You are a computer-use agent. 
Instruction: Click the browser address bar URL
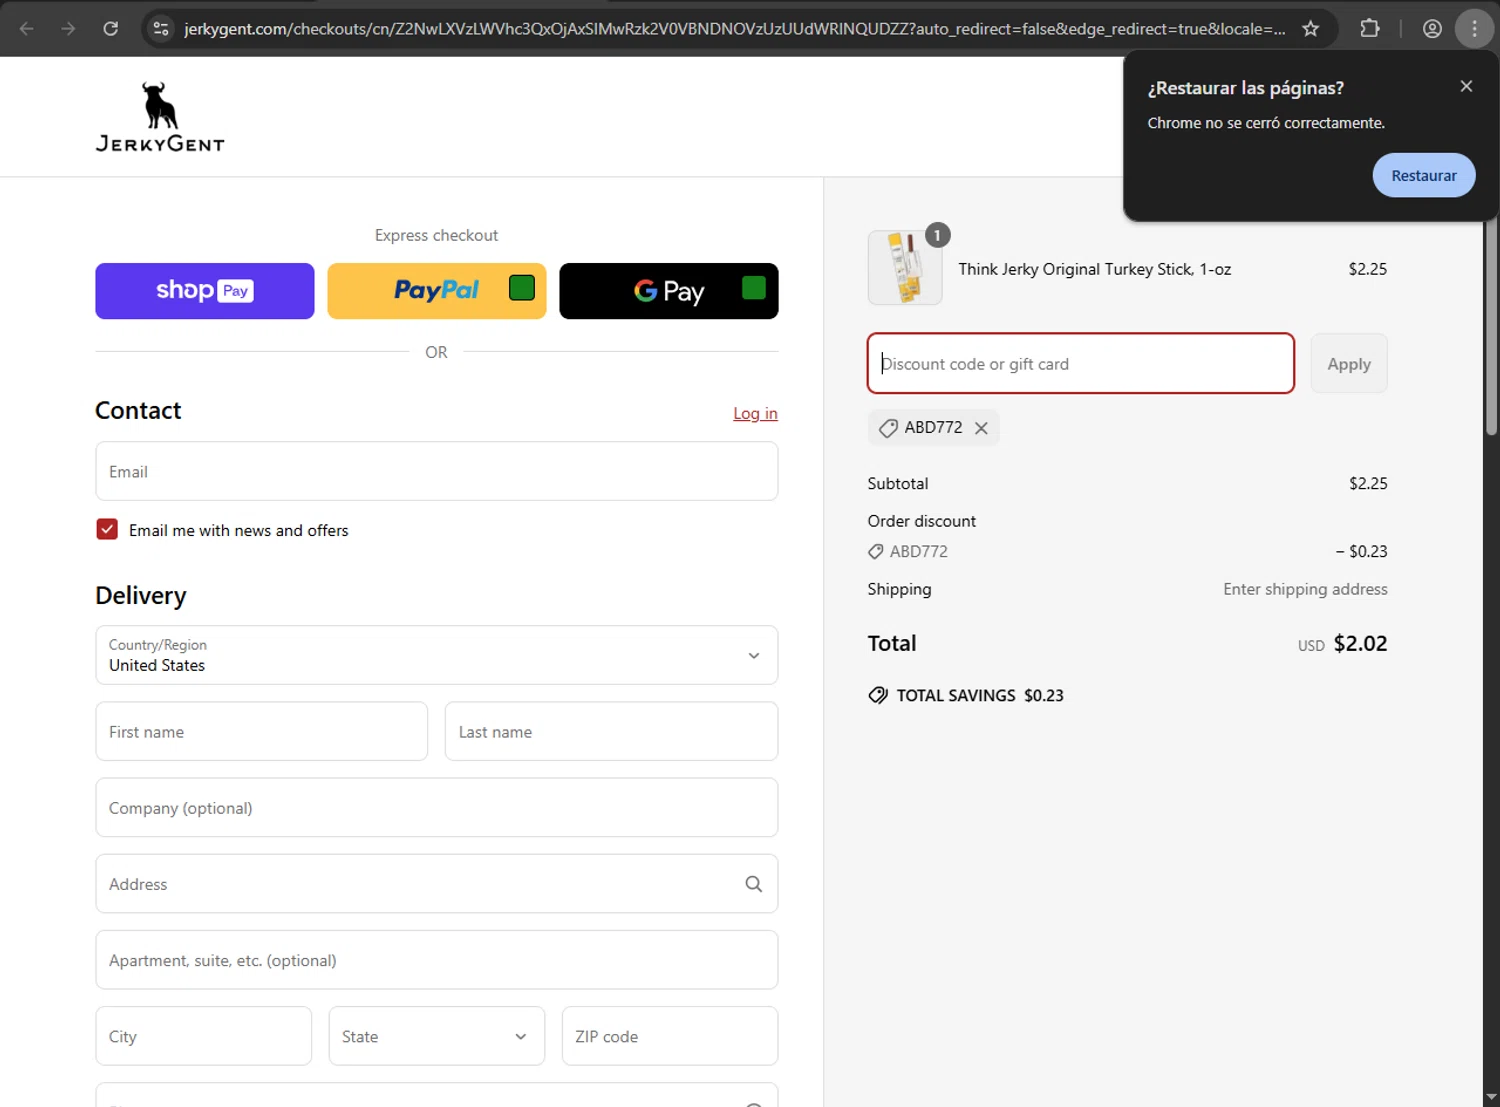pyautogui.click(x=734, y=28)
